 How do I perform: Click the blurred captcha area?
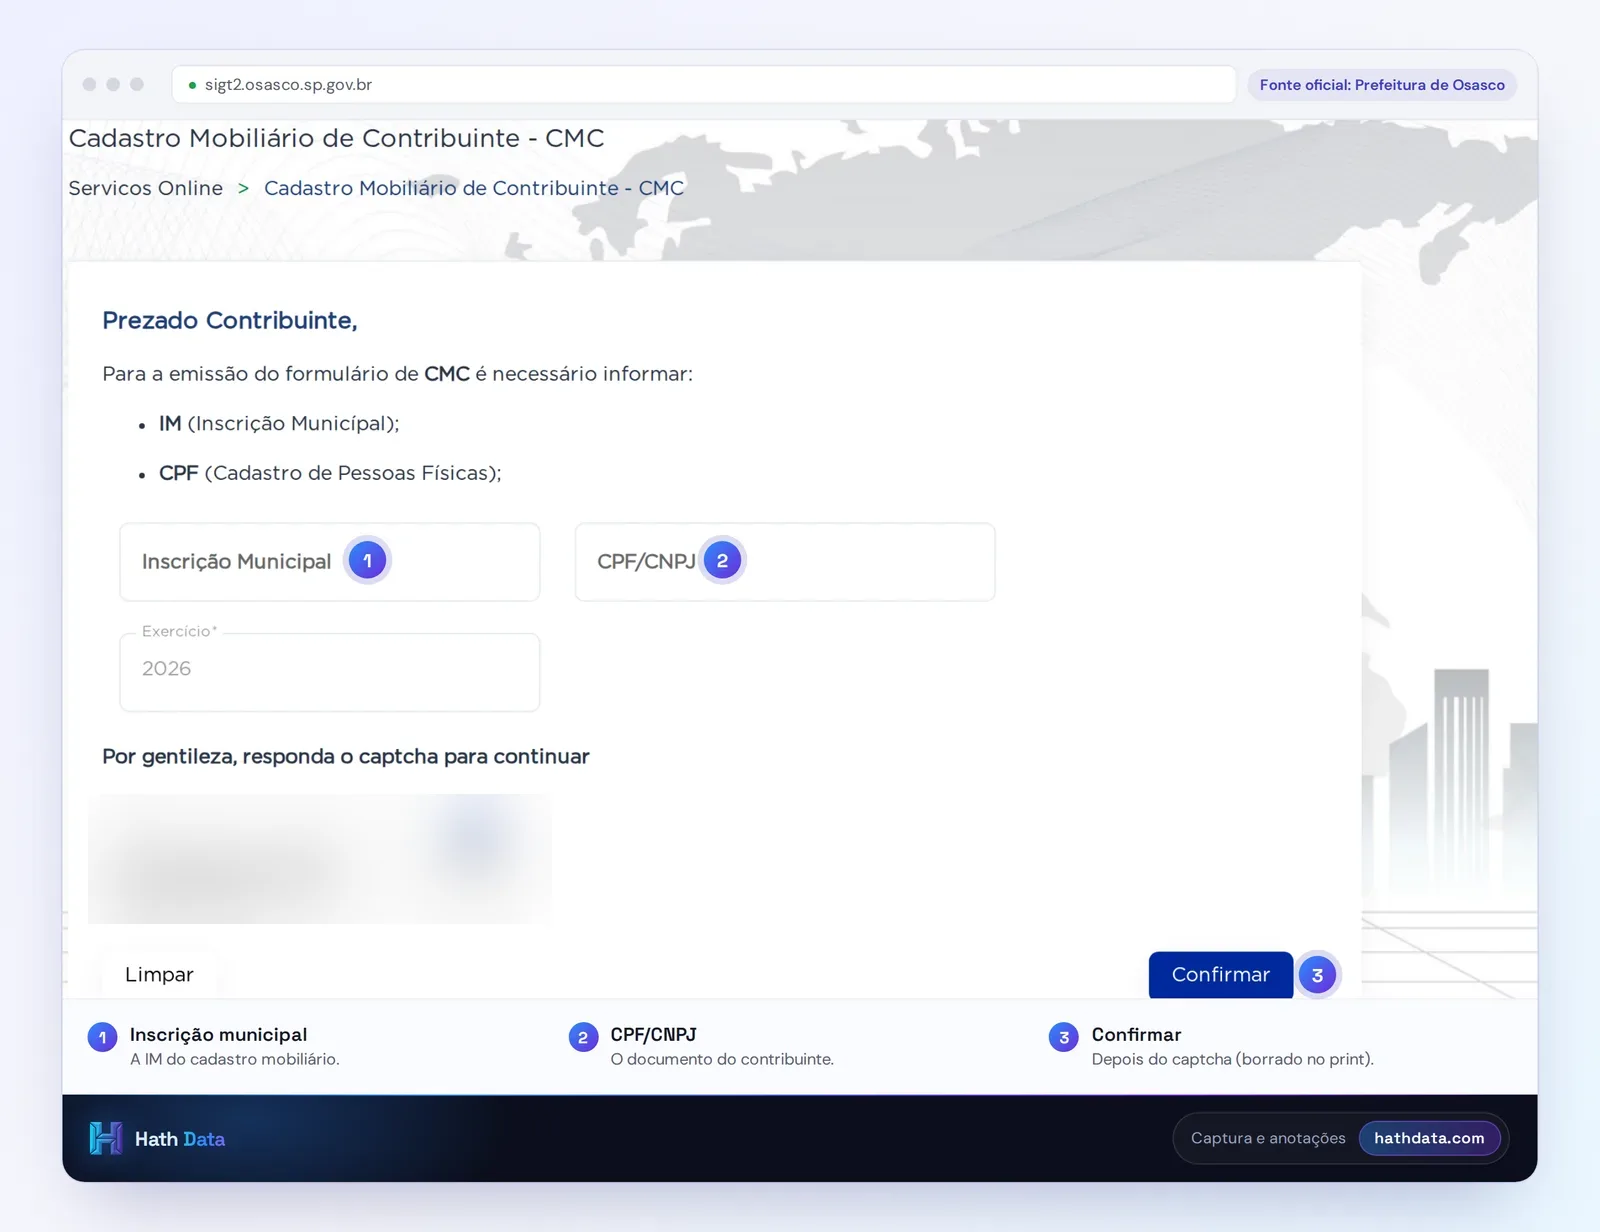pos(320,858)
